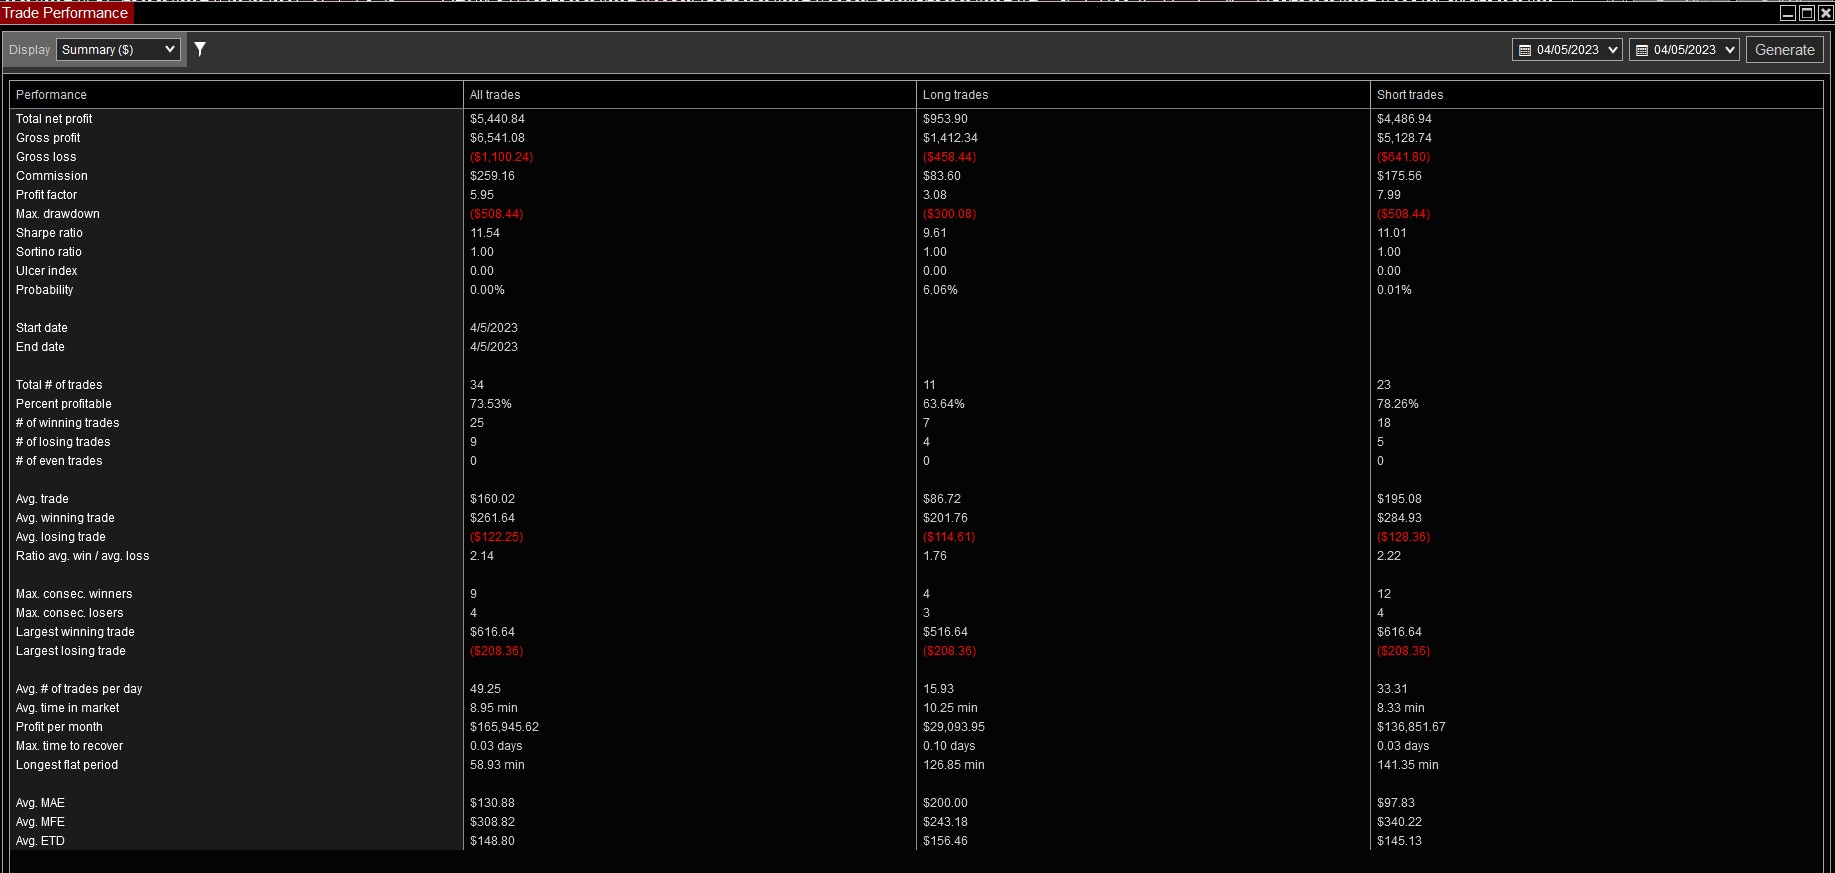Select the Start date row label
The width and height of the screenshot is (1835, 873).
click(42, 328)
